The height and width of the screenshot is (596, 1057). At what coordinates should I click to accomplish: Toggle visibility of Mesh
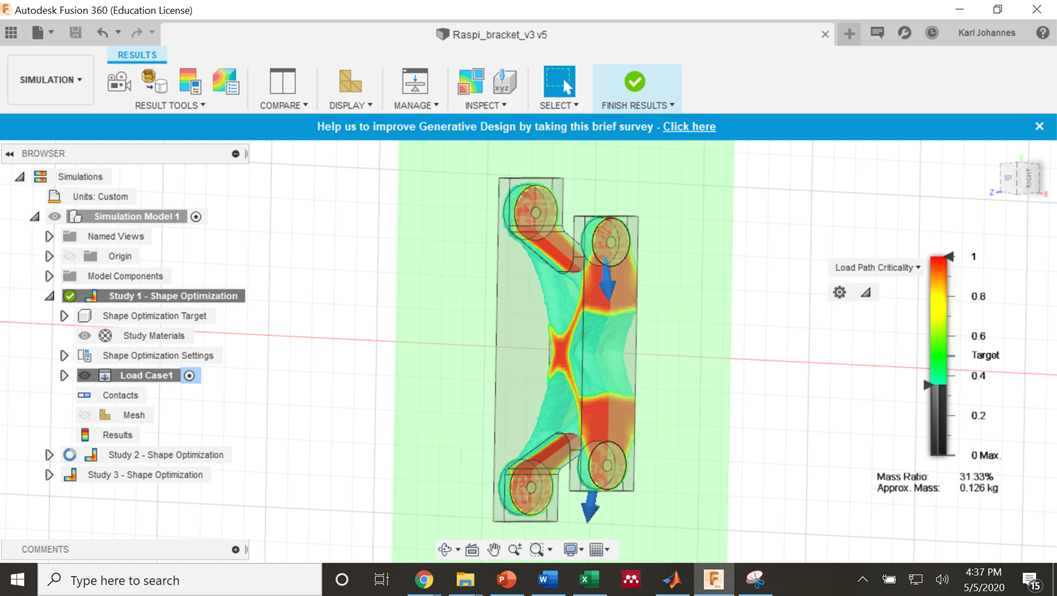point(84,415)
